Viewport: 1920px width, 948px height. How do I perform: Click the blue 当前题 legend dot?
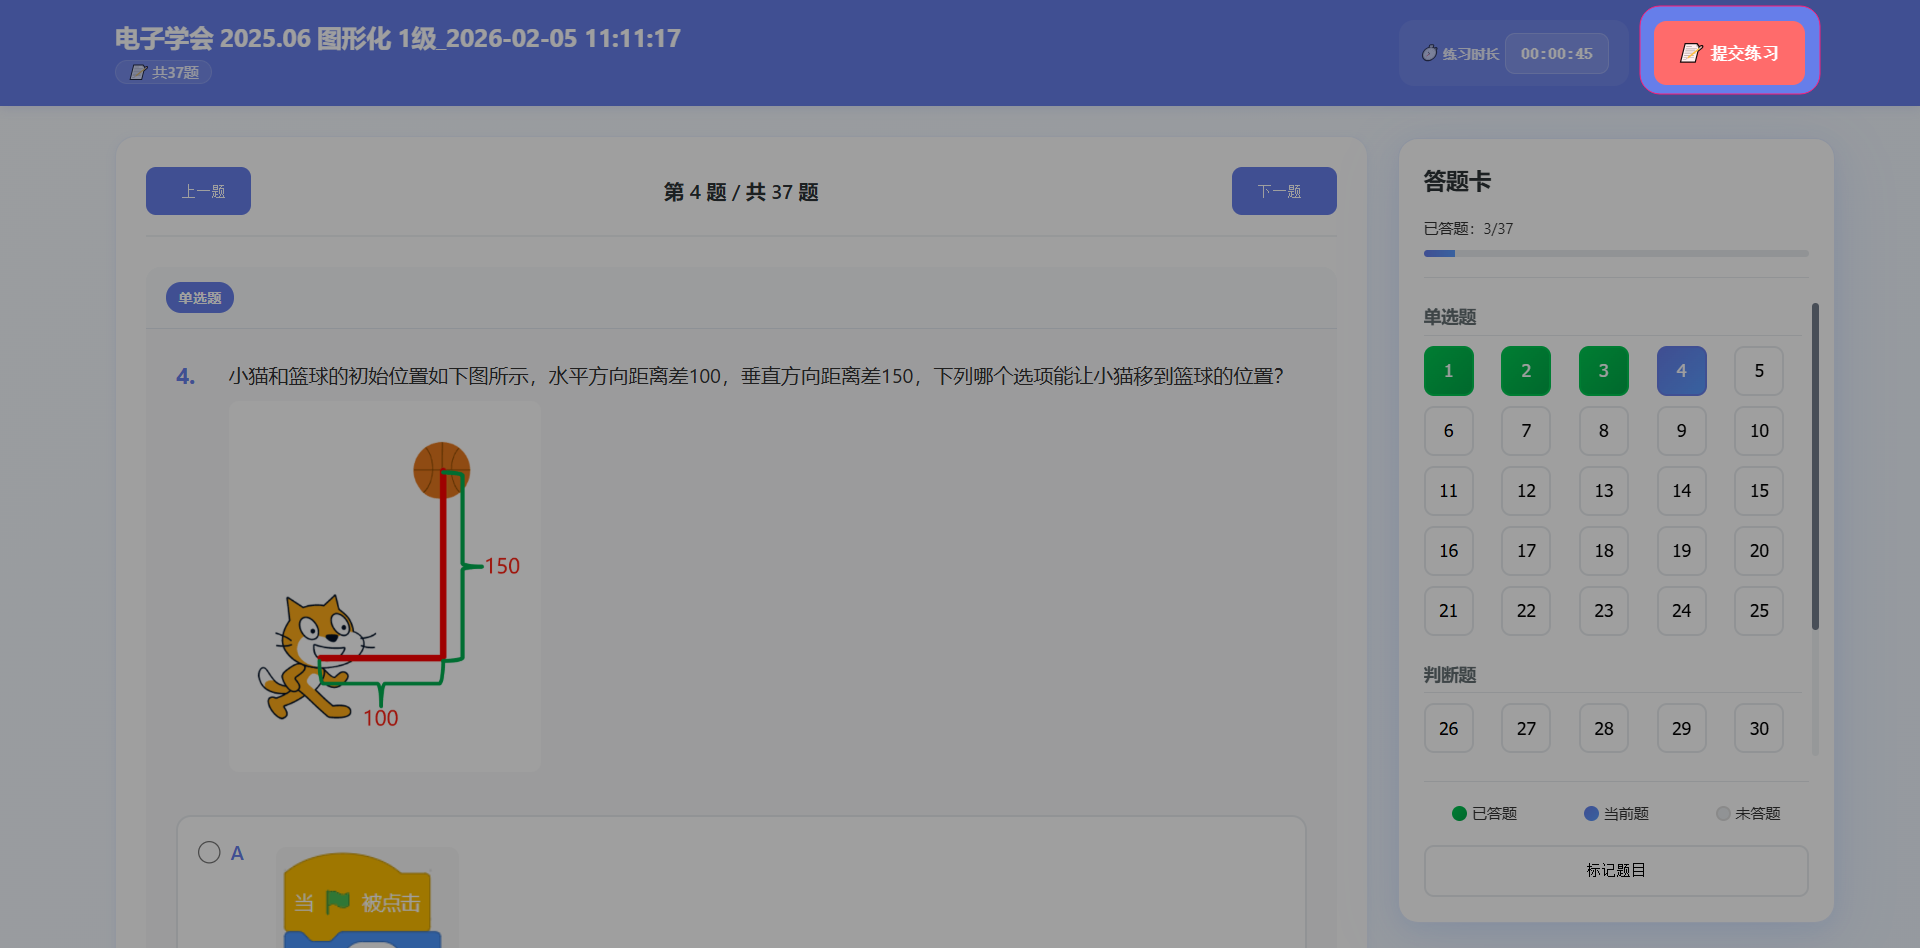coord(1591,814)
